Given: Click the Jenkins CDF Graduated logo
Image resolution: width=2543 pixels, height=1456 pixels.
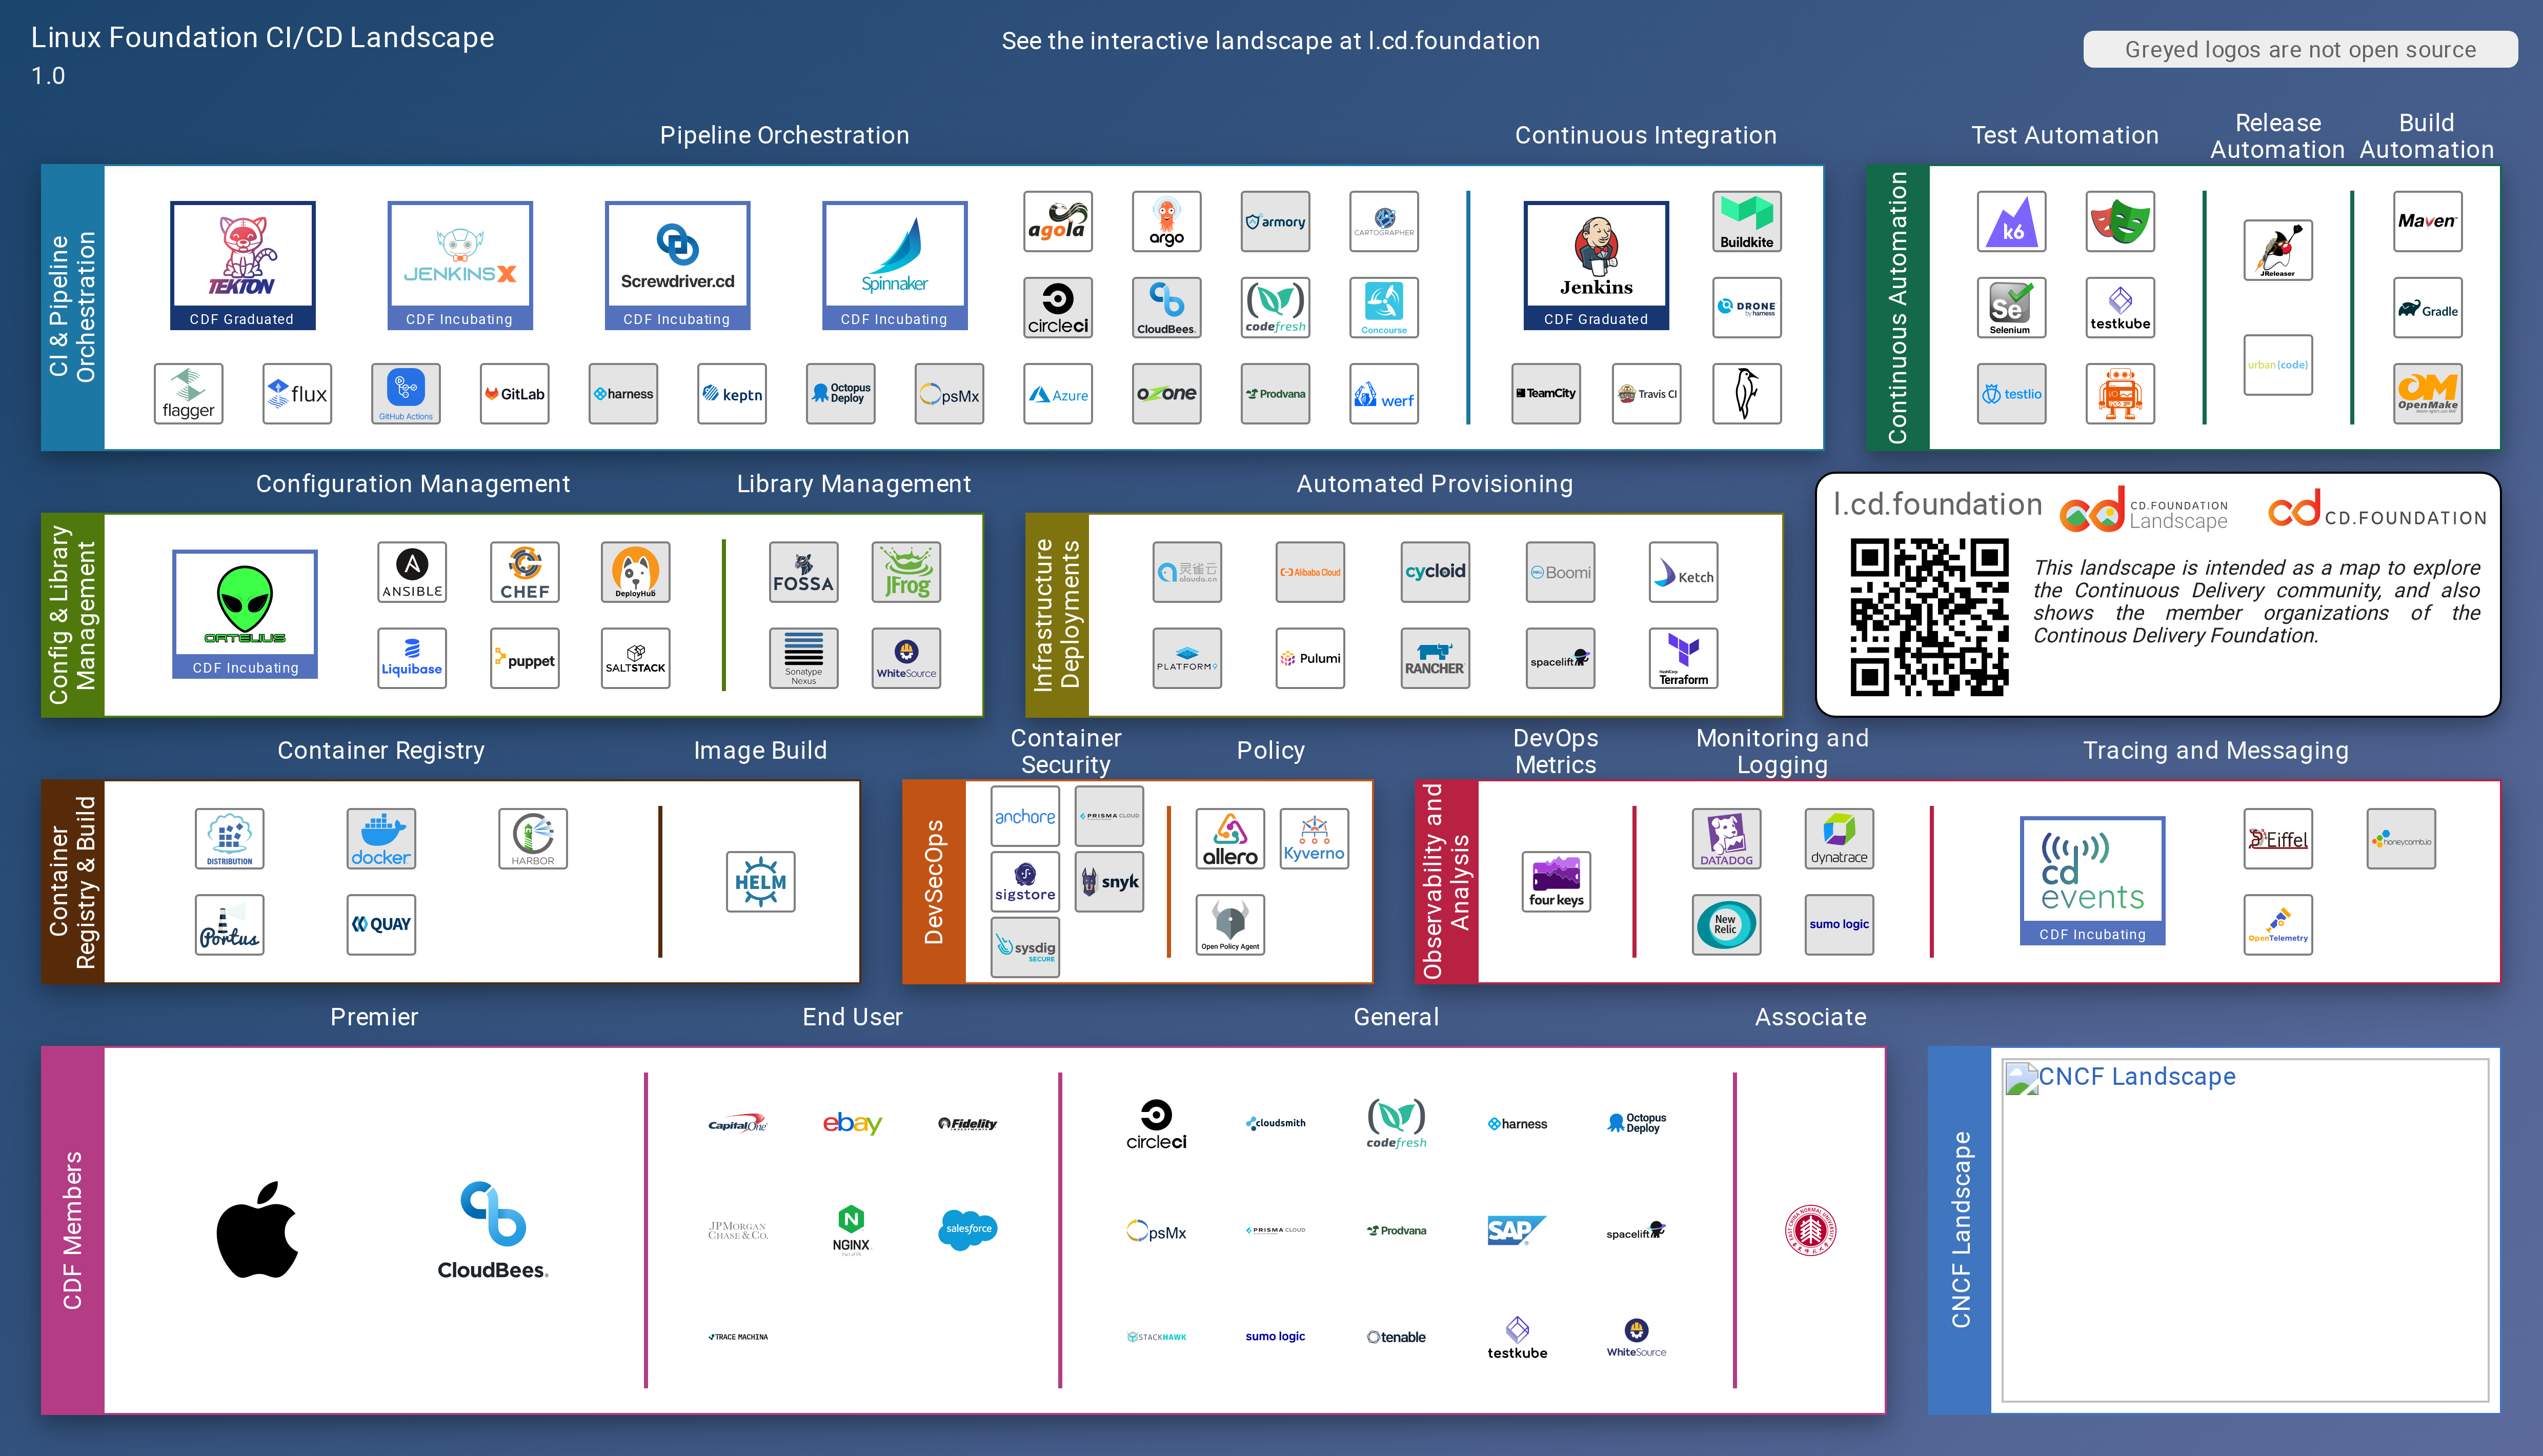Looking at the screenshot, I should tap(1596, 265).
